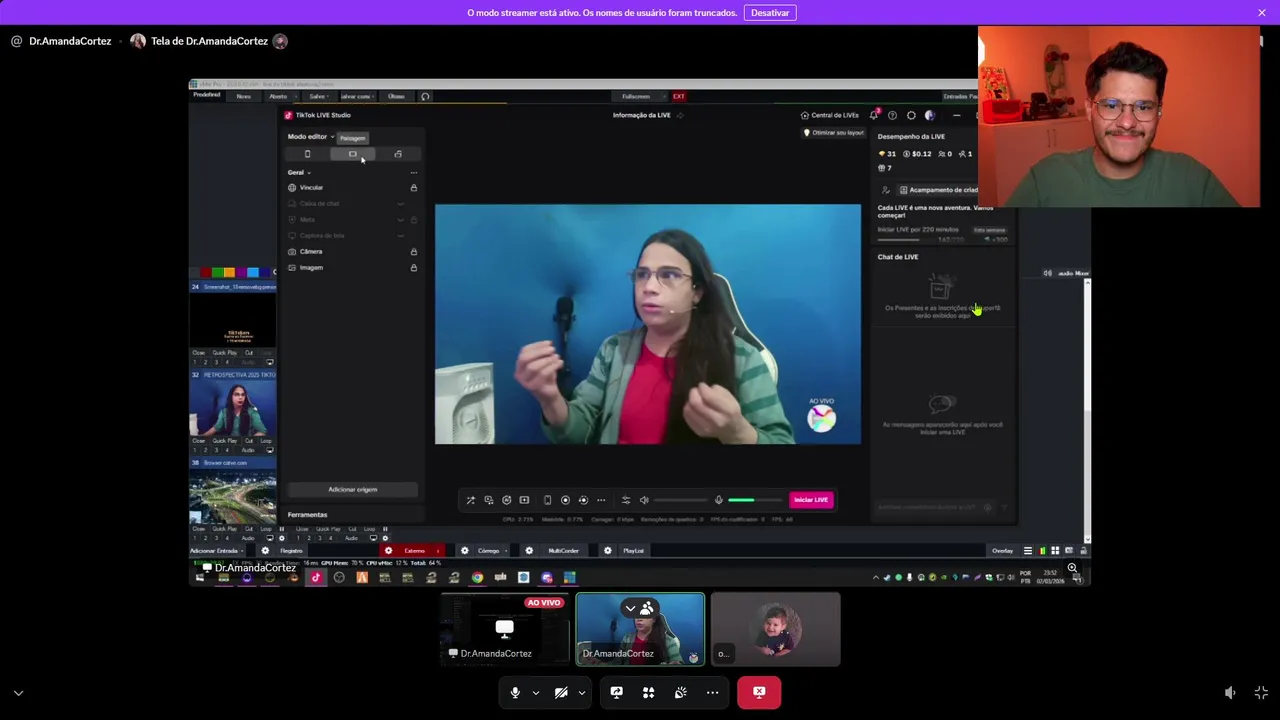
Task: Toggle lock on Vincular source
Action: coord(413,188)
